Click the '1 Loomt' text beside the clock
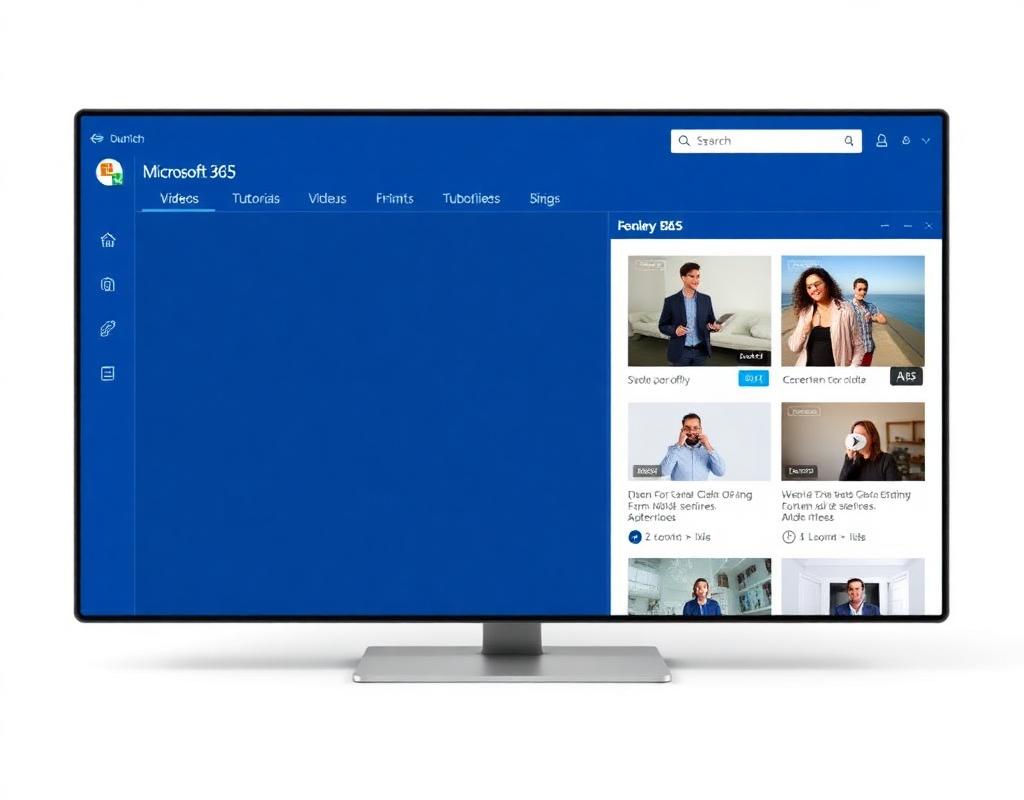Image resolution: width=1024 pixels, height=800 pixels. click(833, 537)
